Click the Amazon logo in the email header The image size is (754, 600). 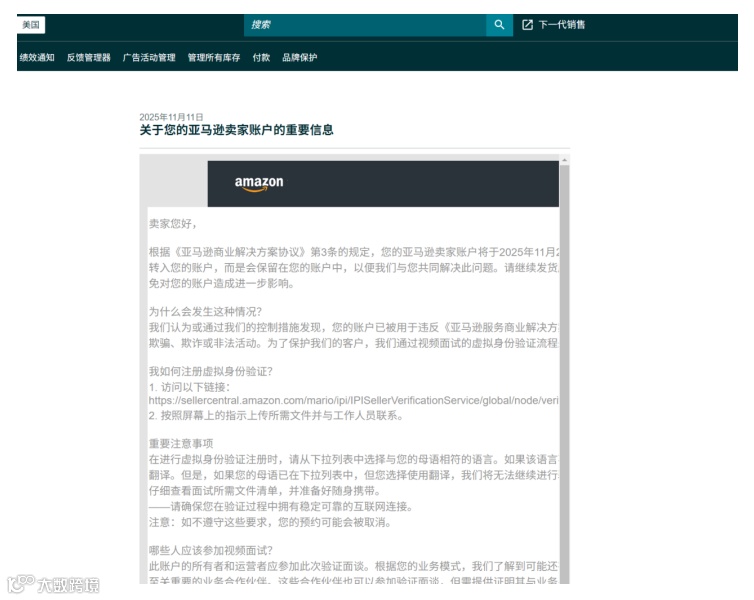pyautogui.click(x=259, y=183)
